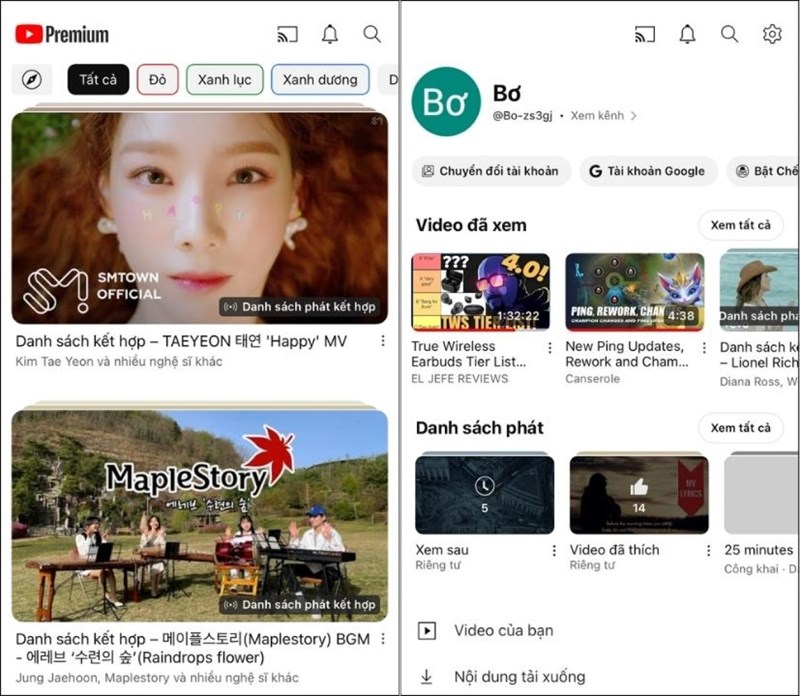Open the "Video đã thích" playlist thumbnail

[639, 494]
